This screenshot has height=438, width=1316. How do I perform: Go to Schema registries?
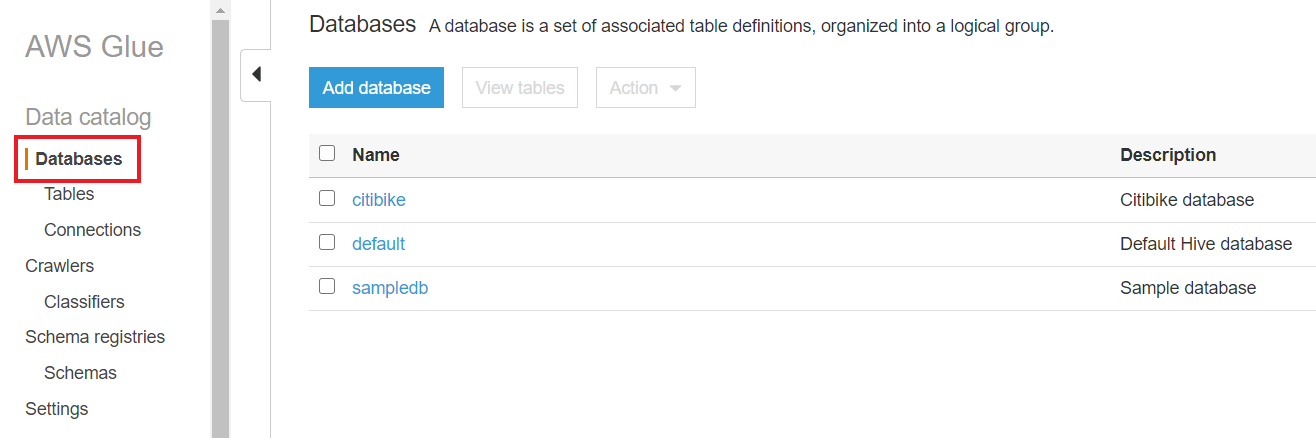point(95,337)
